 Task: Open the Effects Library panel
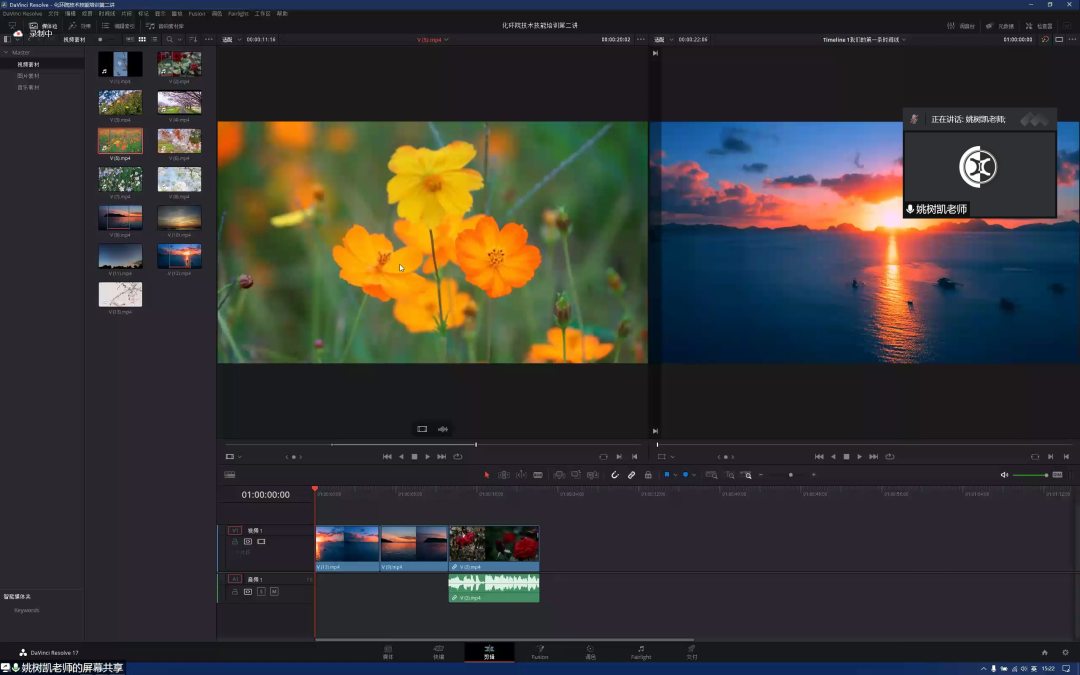[x=80, y=26]
